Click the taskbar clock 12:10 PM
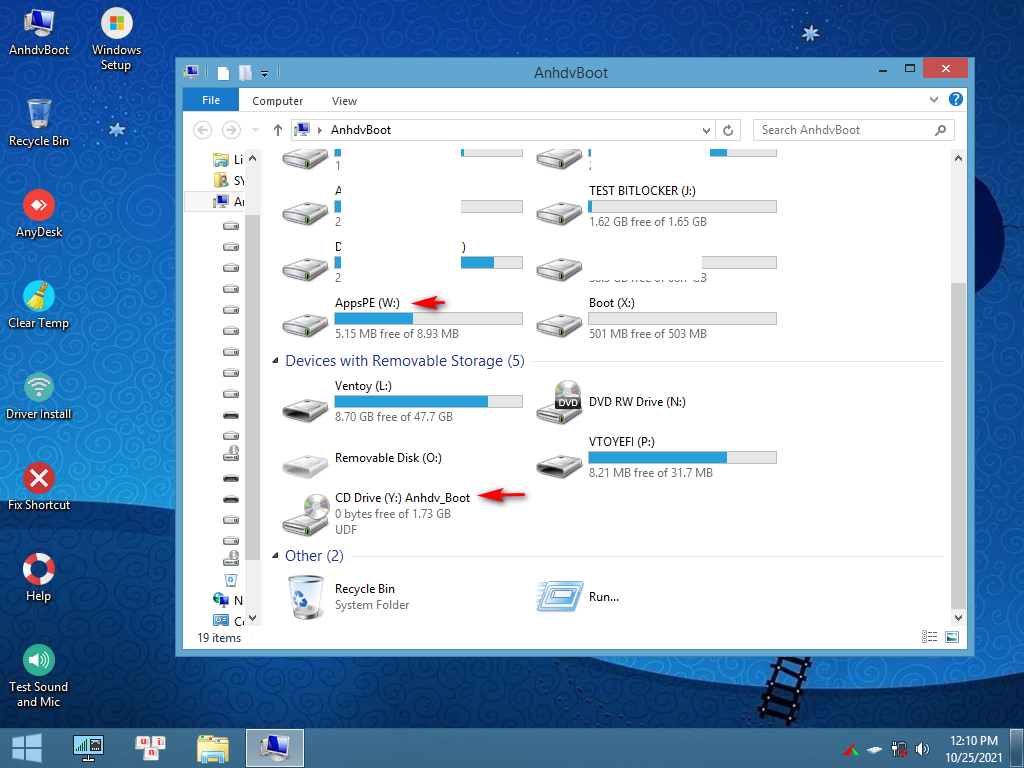Image resolution: width=1024 pixels, height=768 pixels. 973,741
